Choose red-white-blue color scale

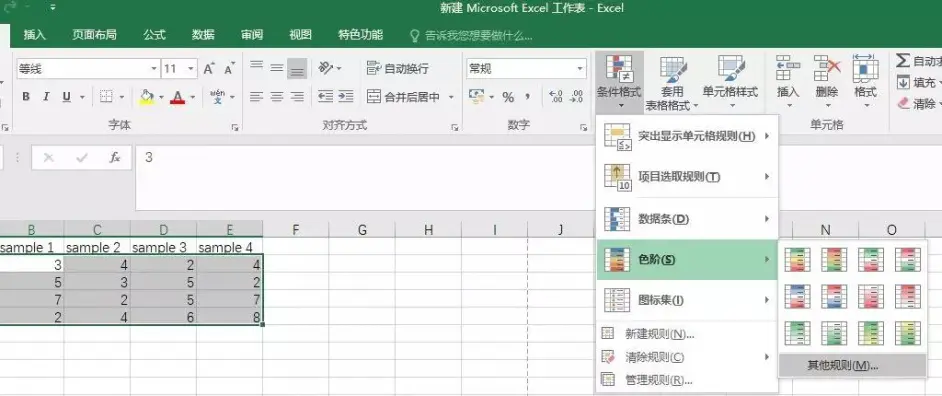(834, 296)
